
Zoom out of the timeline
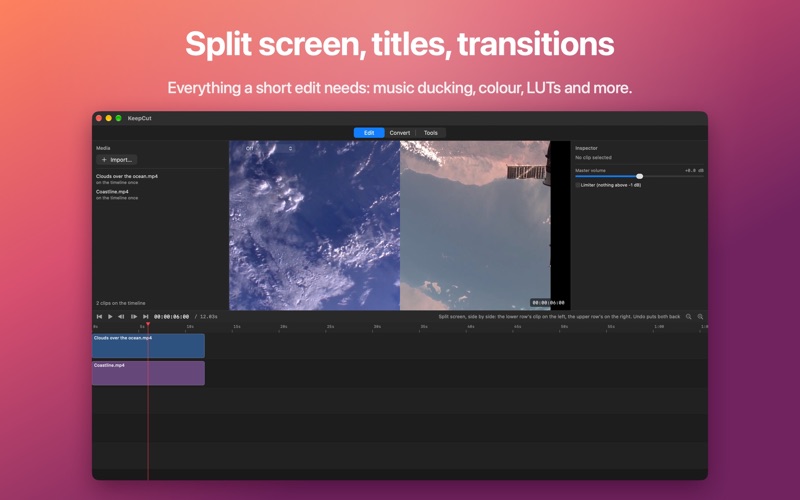pyautogui.click(x=688, y=316)
